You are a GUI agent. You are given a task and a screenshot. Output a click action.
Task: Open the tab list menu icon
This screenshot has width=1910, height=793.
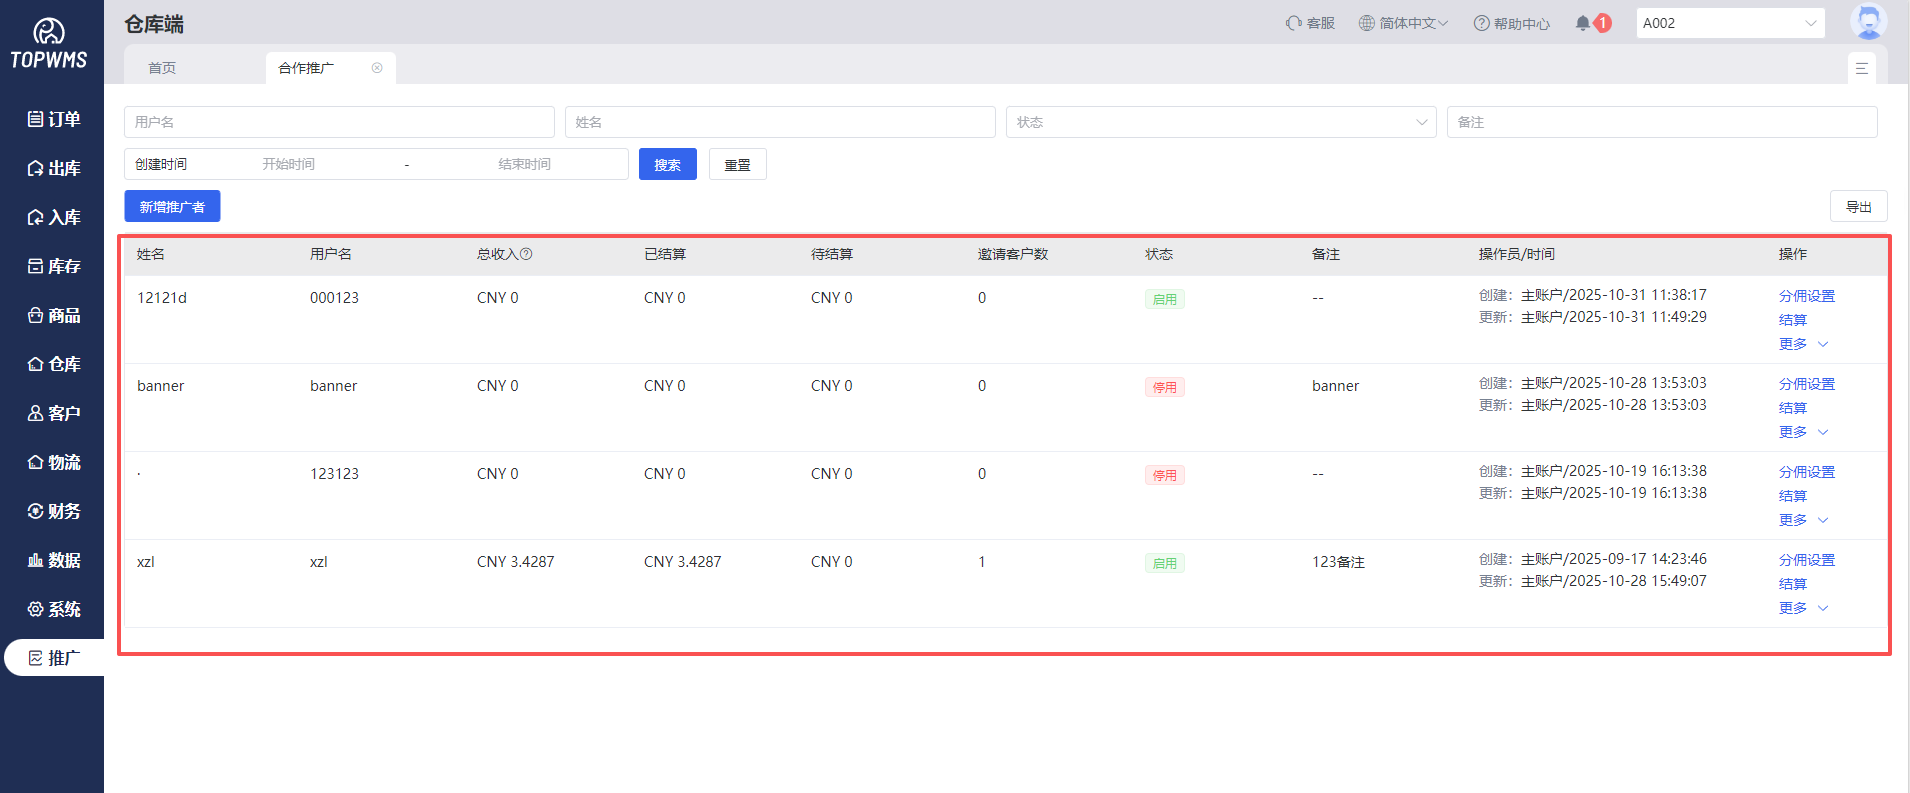pos(1861,68)
